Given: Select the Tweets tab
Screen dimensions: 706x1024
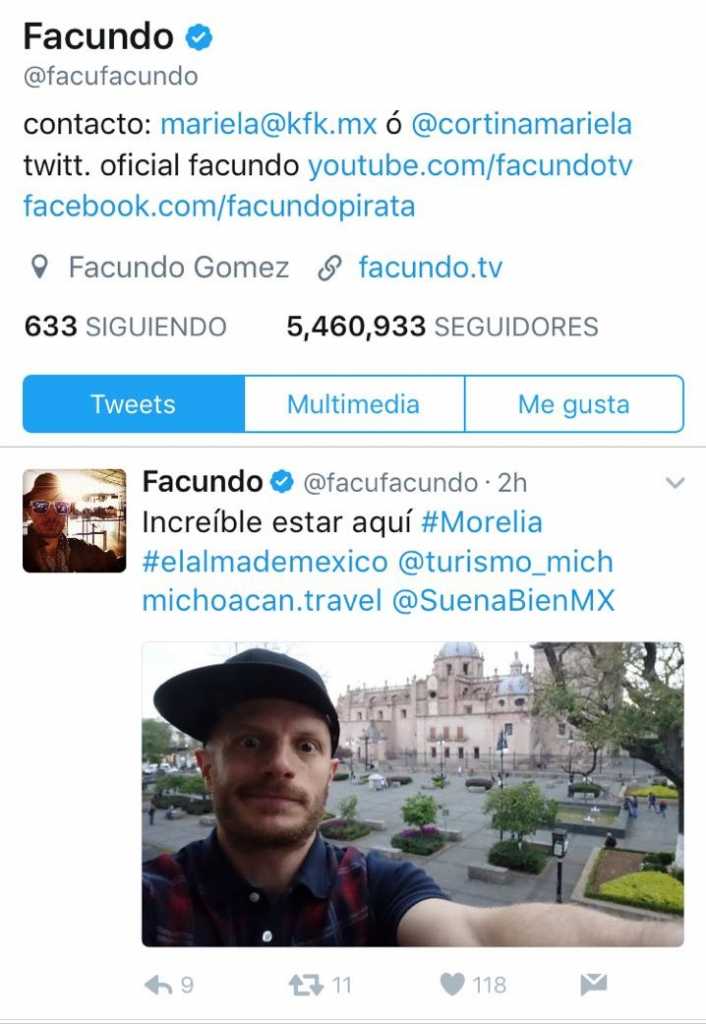Looking at the screenshot, I should [133, 404].
